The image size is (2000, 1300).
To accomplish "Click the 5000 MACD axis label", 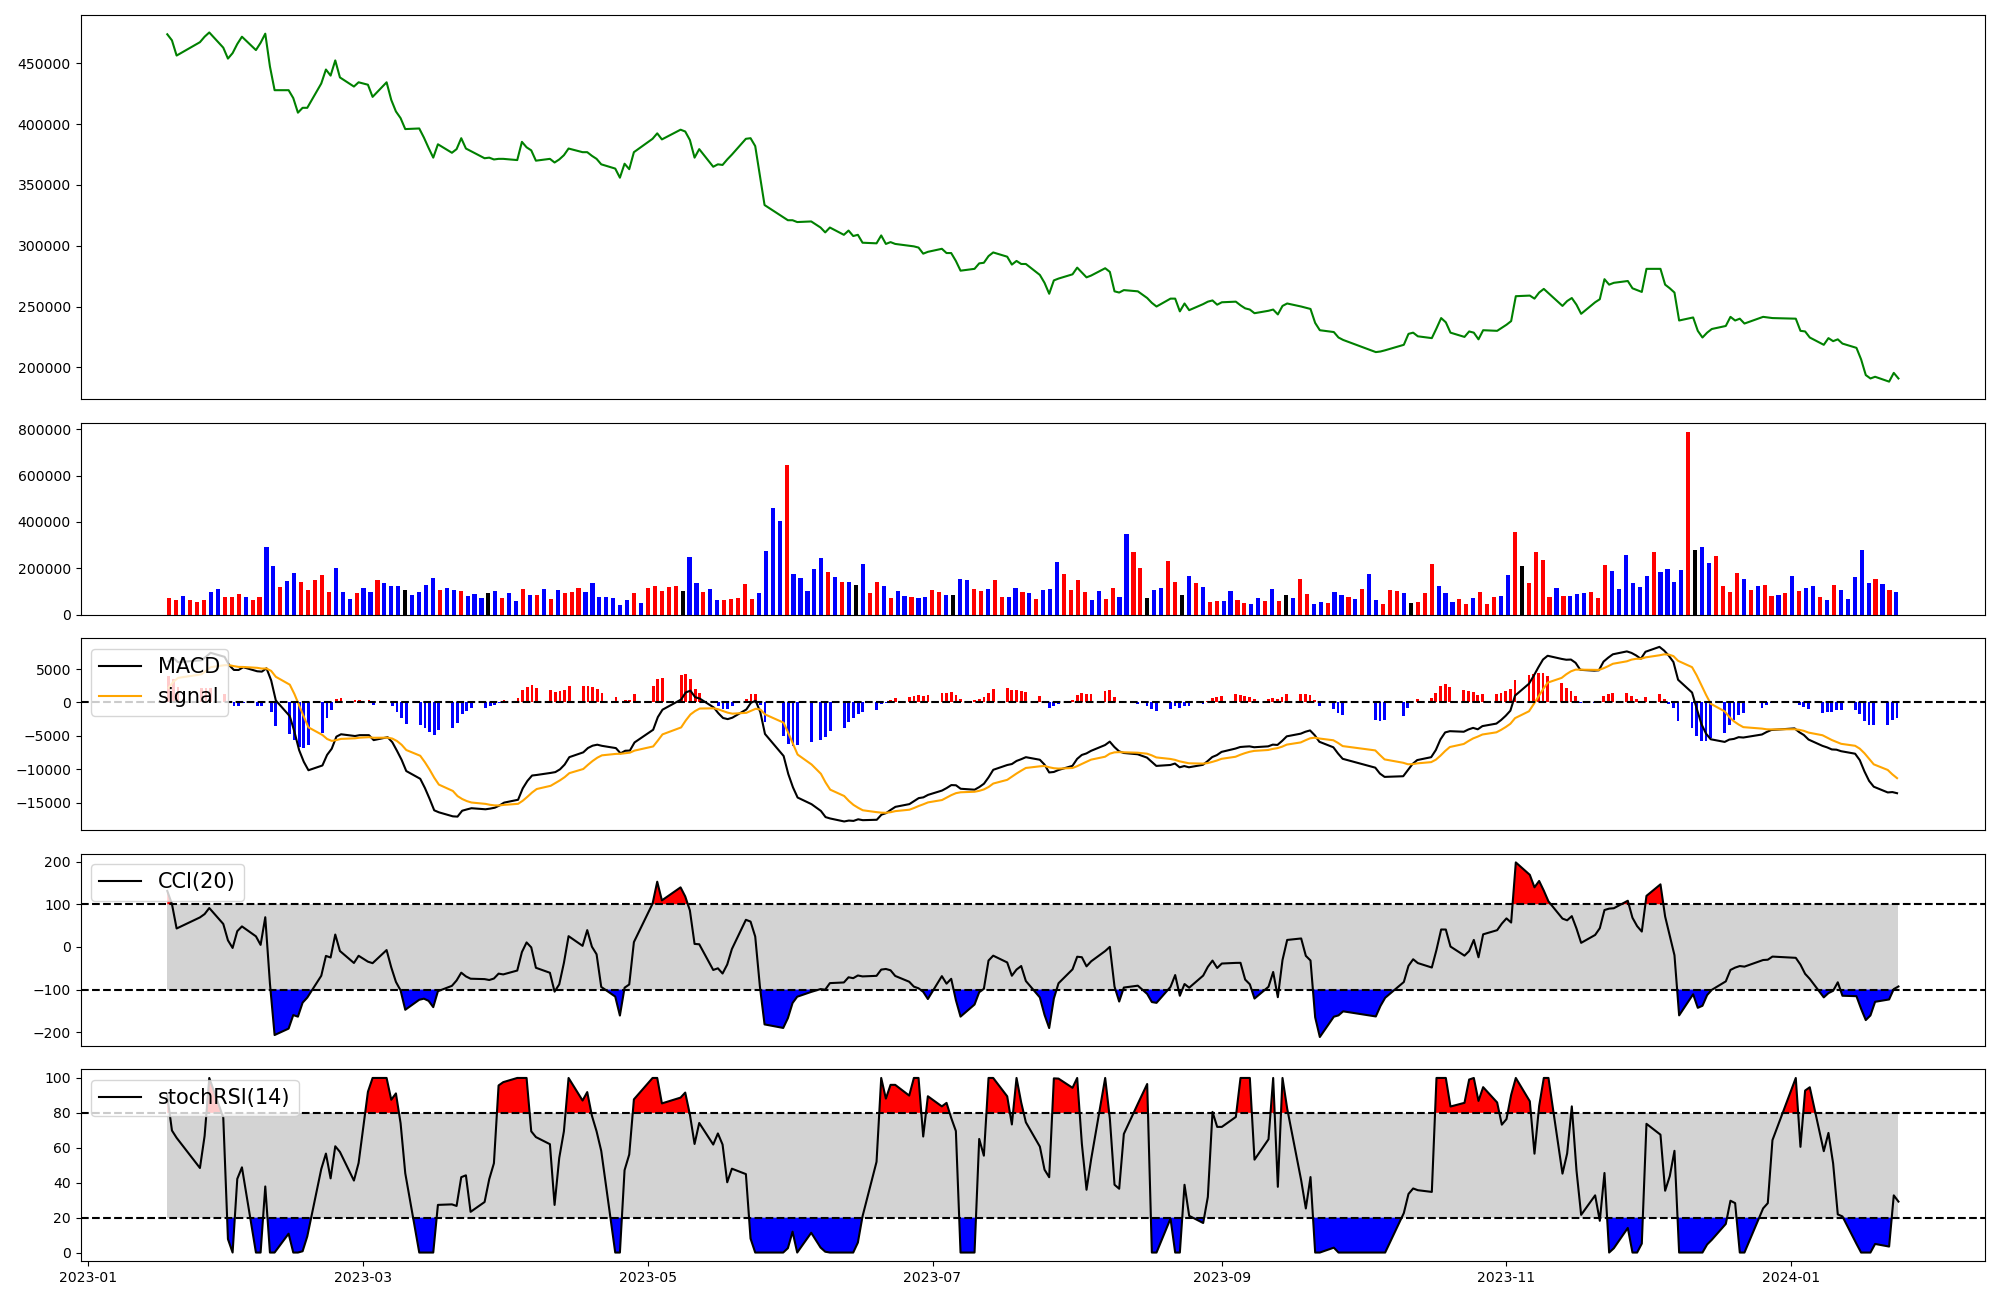I will point(54,670).
